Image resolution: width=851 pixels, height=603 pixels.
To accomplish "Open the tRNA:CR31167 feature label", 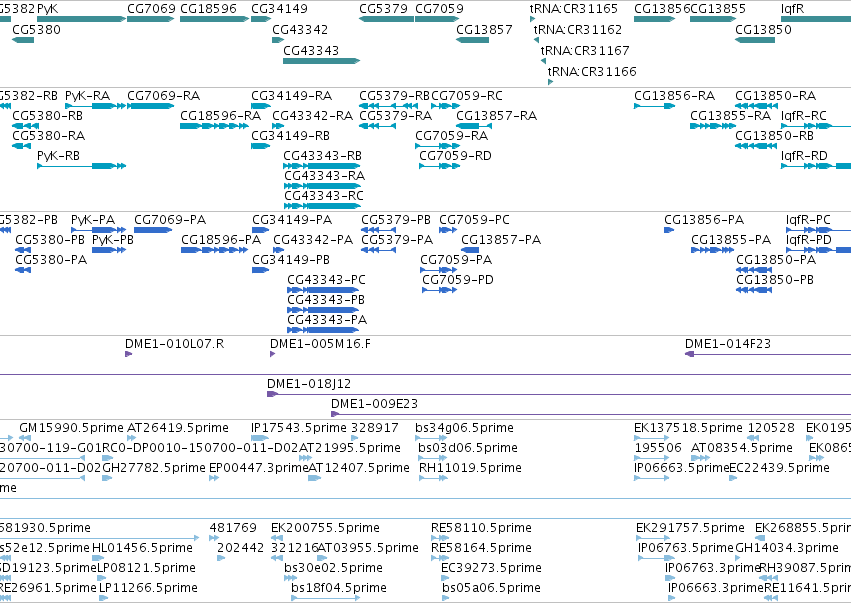I will pyautogui.click(x=585, y=50).
